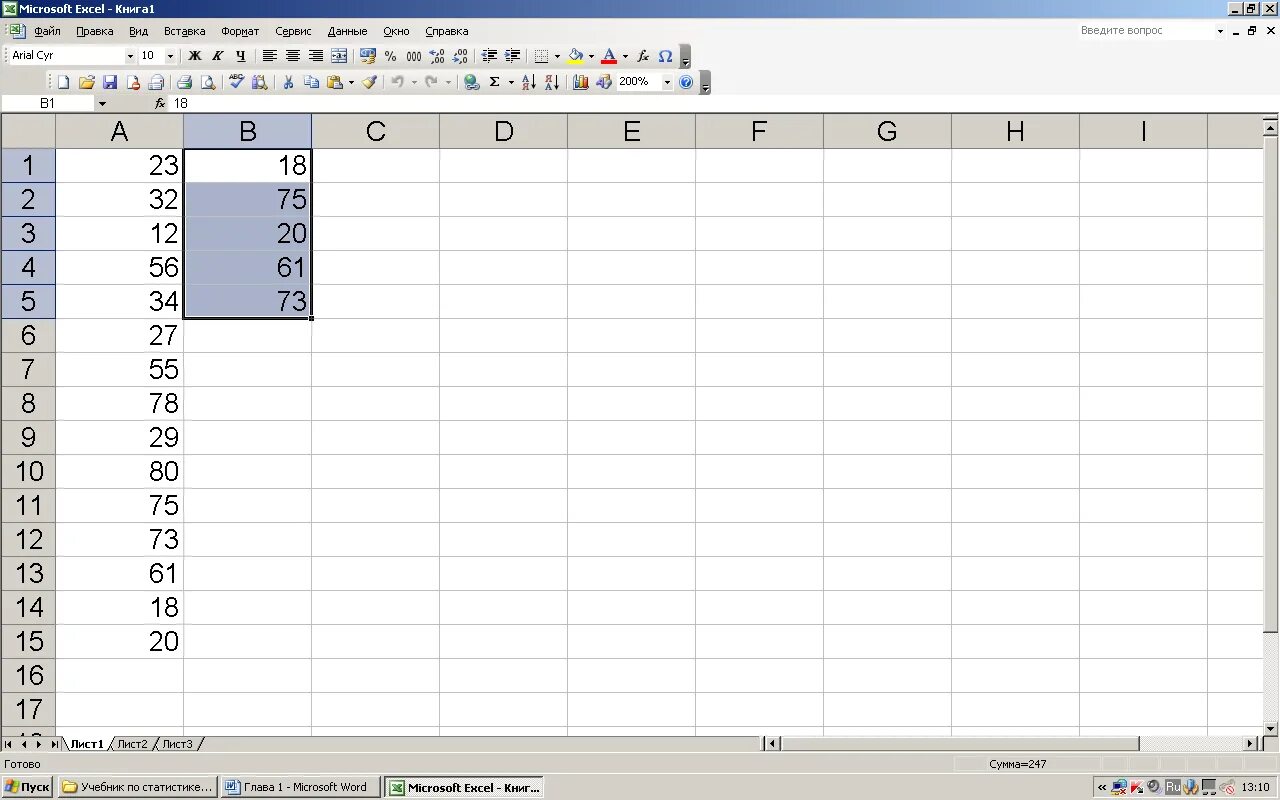Increase indent icon
Image resolution: width=1280 pixels, height=800 pixels.
click(x=512, y=56)
